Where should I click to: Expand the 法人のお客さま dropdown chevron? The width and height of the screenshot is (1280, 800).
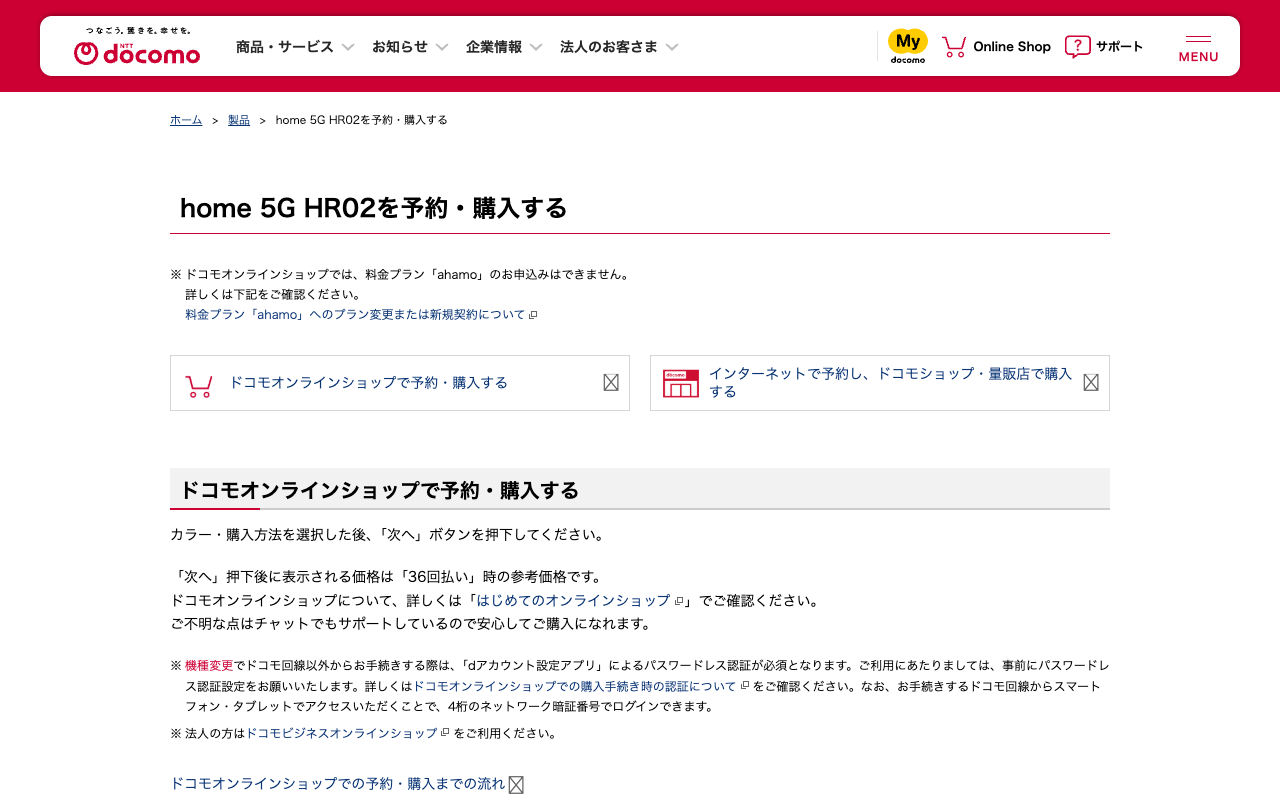[x=672, y=47]
